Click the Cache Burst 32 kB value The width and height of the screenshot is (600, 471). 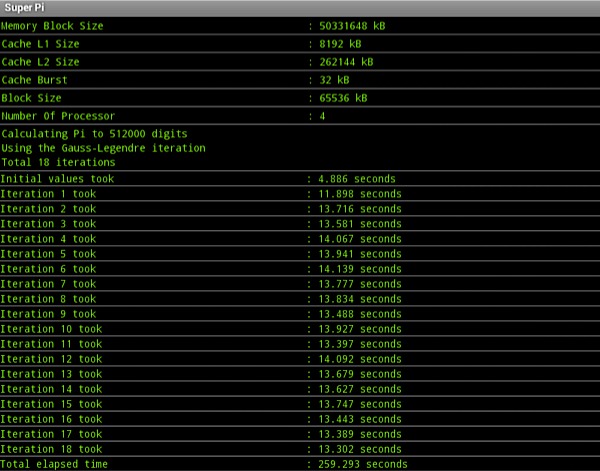[x=334, y=80]
